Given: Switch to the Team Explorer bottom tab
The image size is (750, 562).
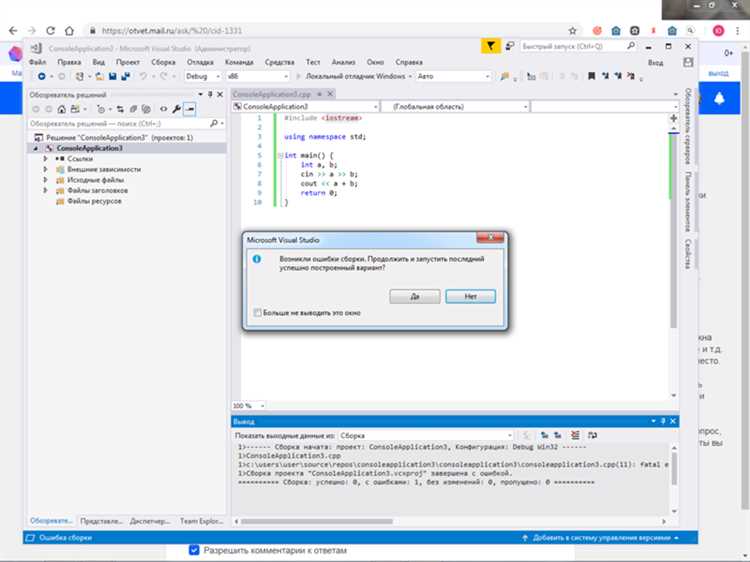Looking at the screenshot, I should point(201,521).
